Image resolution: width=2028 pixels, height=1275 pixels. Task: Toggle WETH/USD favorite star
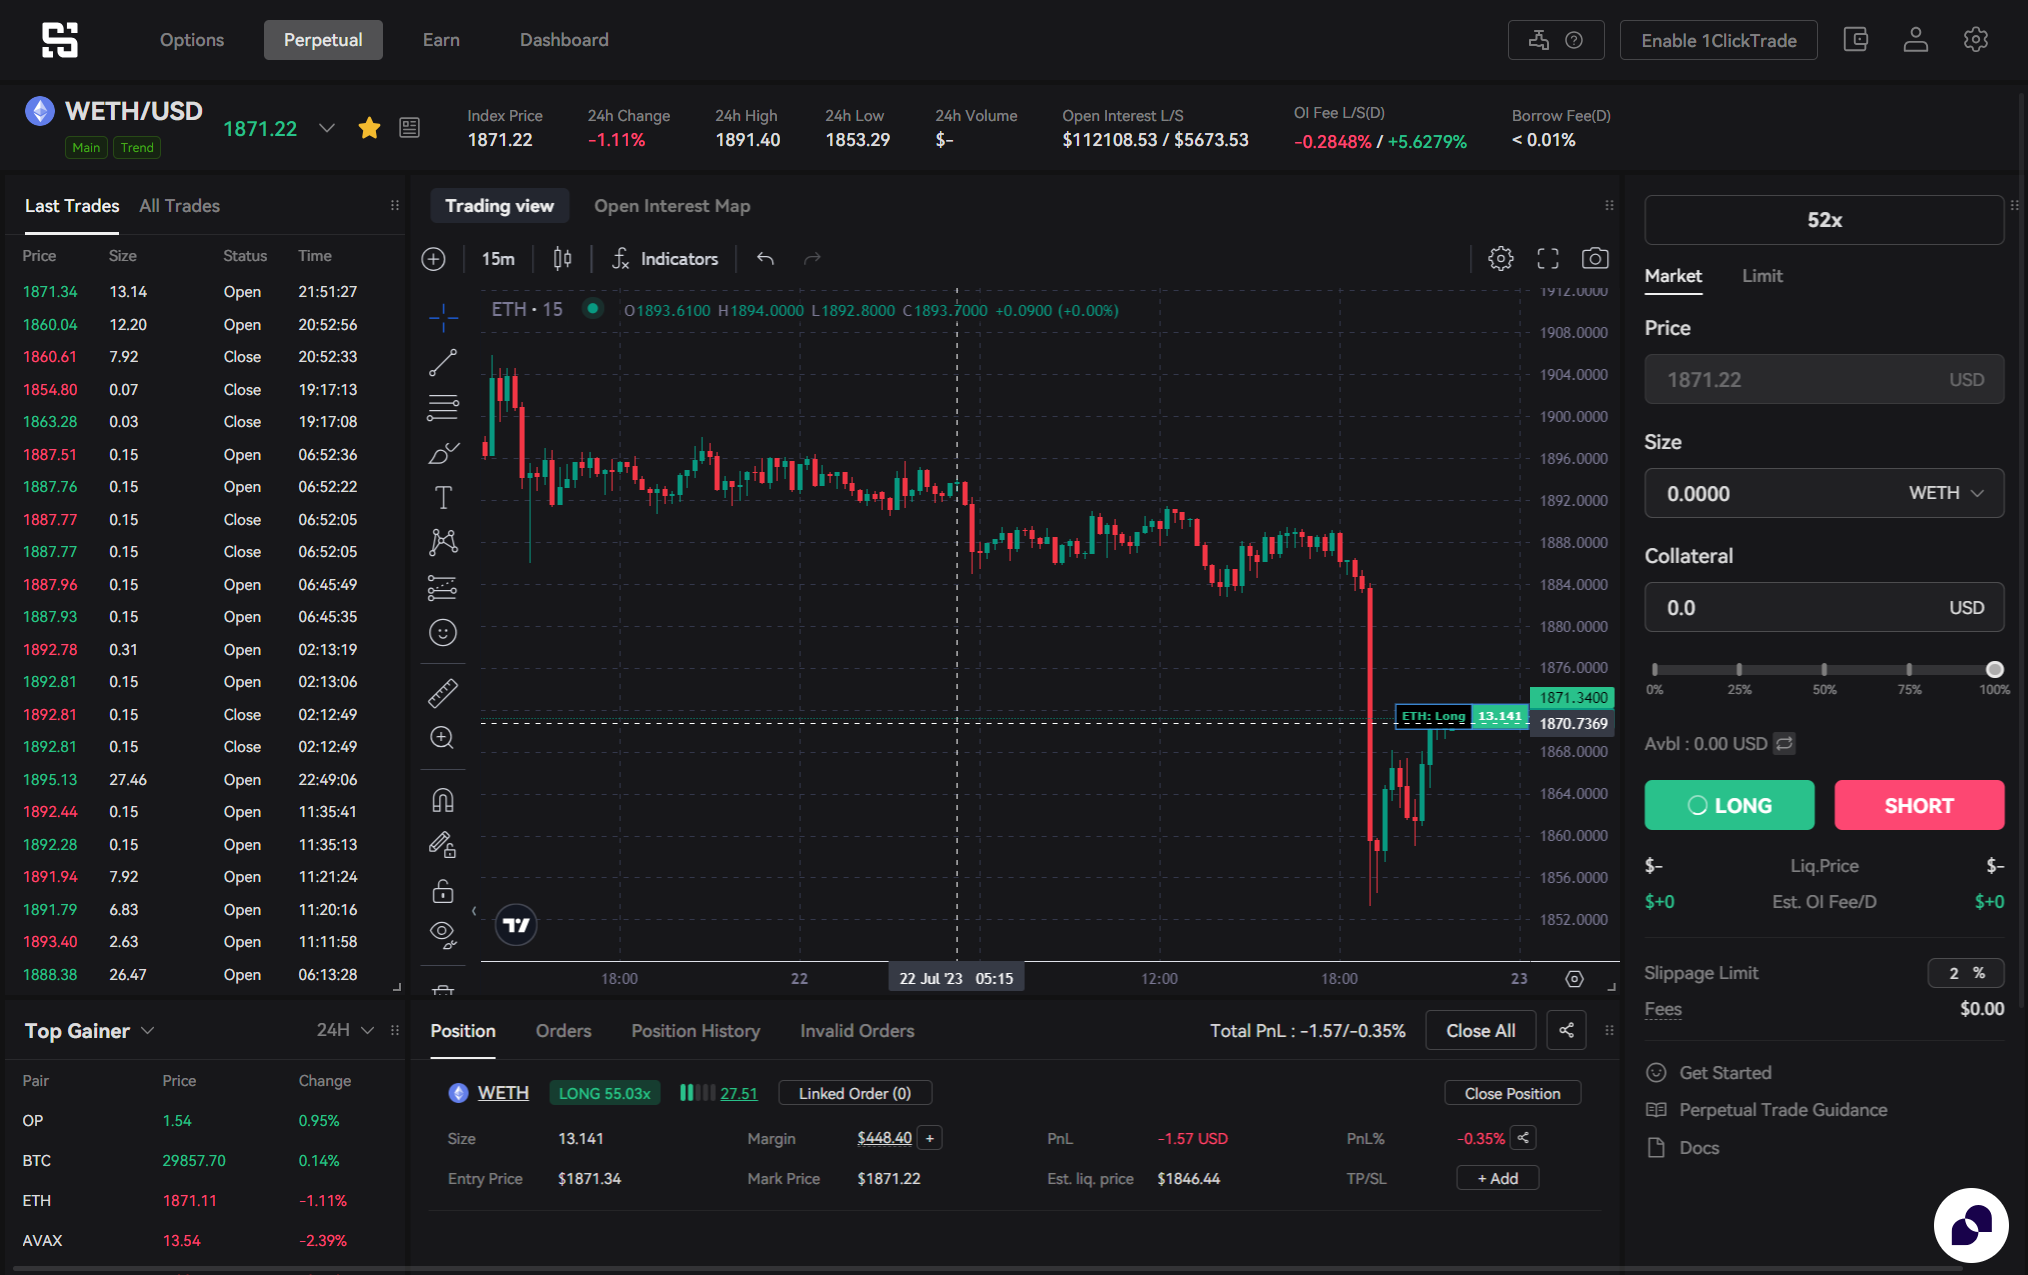click(369, 127)
